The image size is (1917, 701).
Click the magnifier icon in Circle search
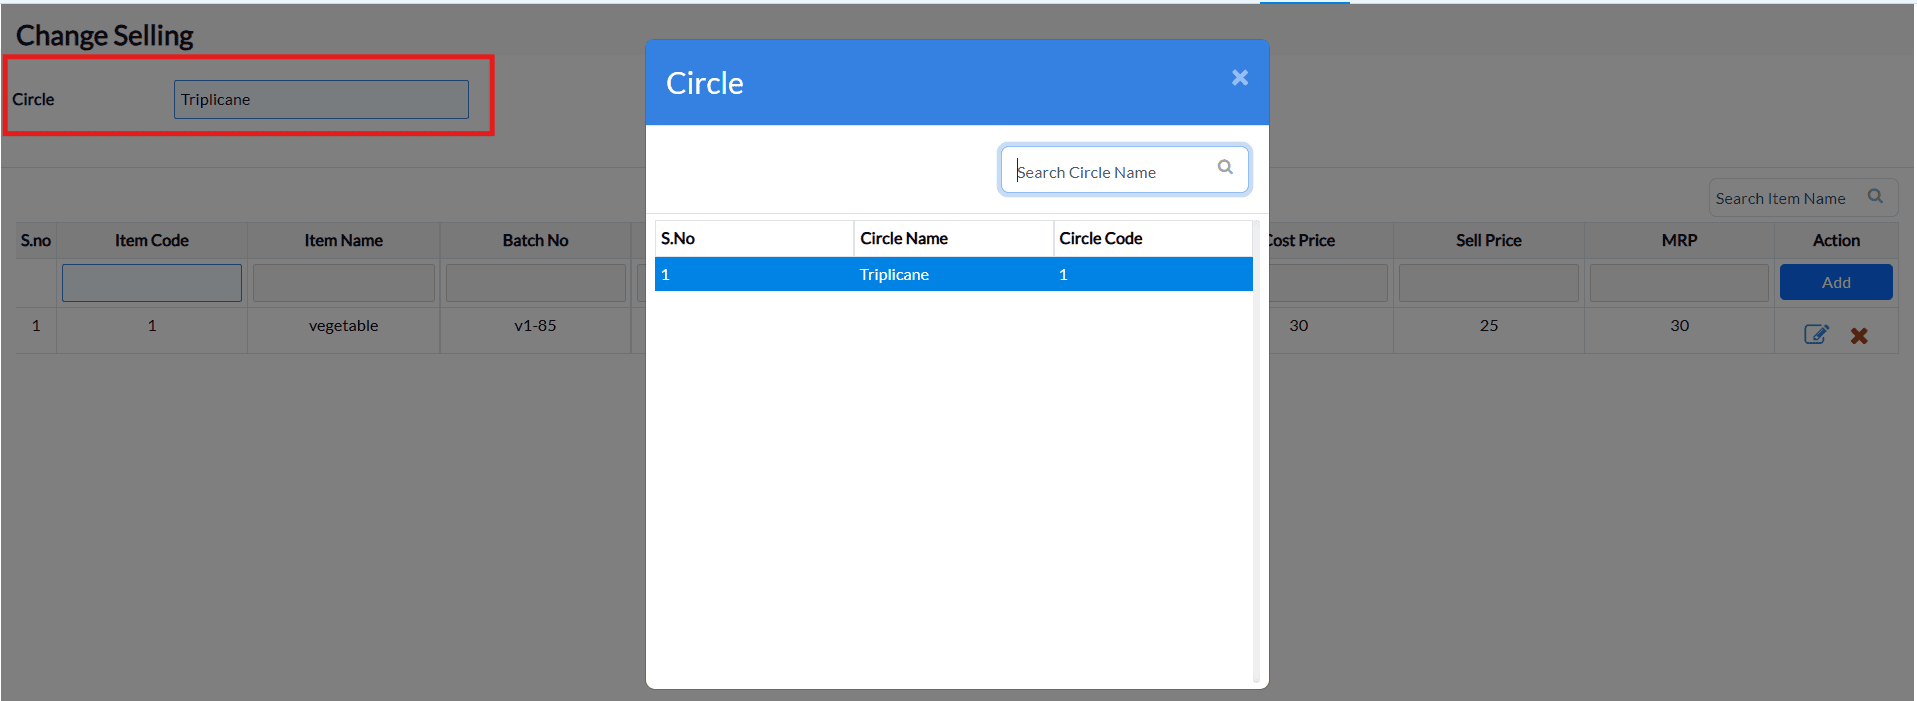coord(1225,168)
